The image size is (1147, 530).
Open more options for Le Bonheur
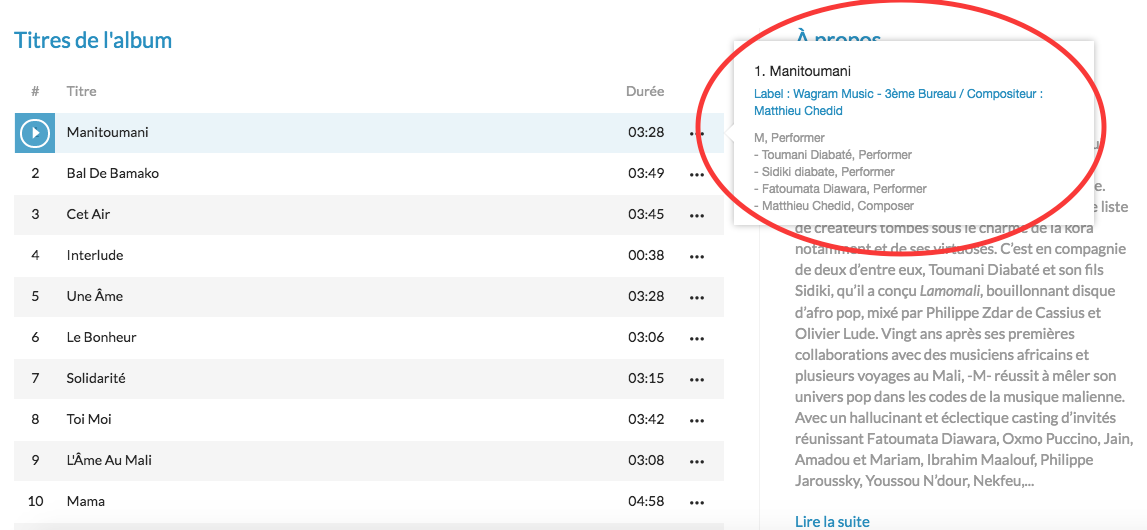coord(696,338)
